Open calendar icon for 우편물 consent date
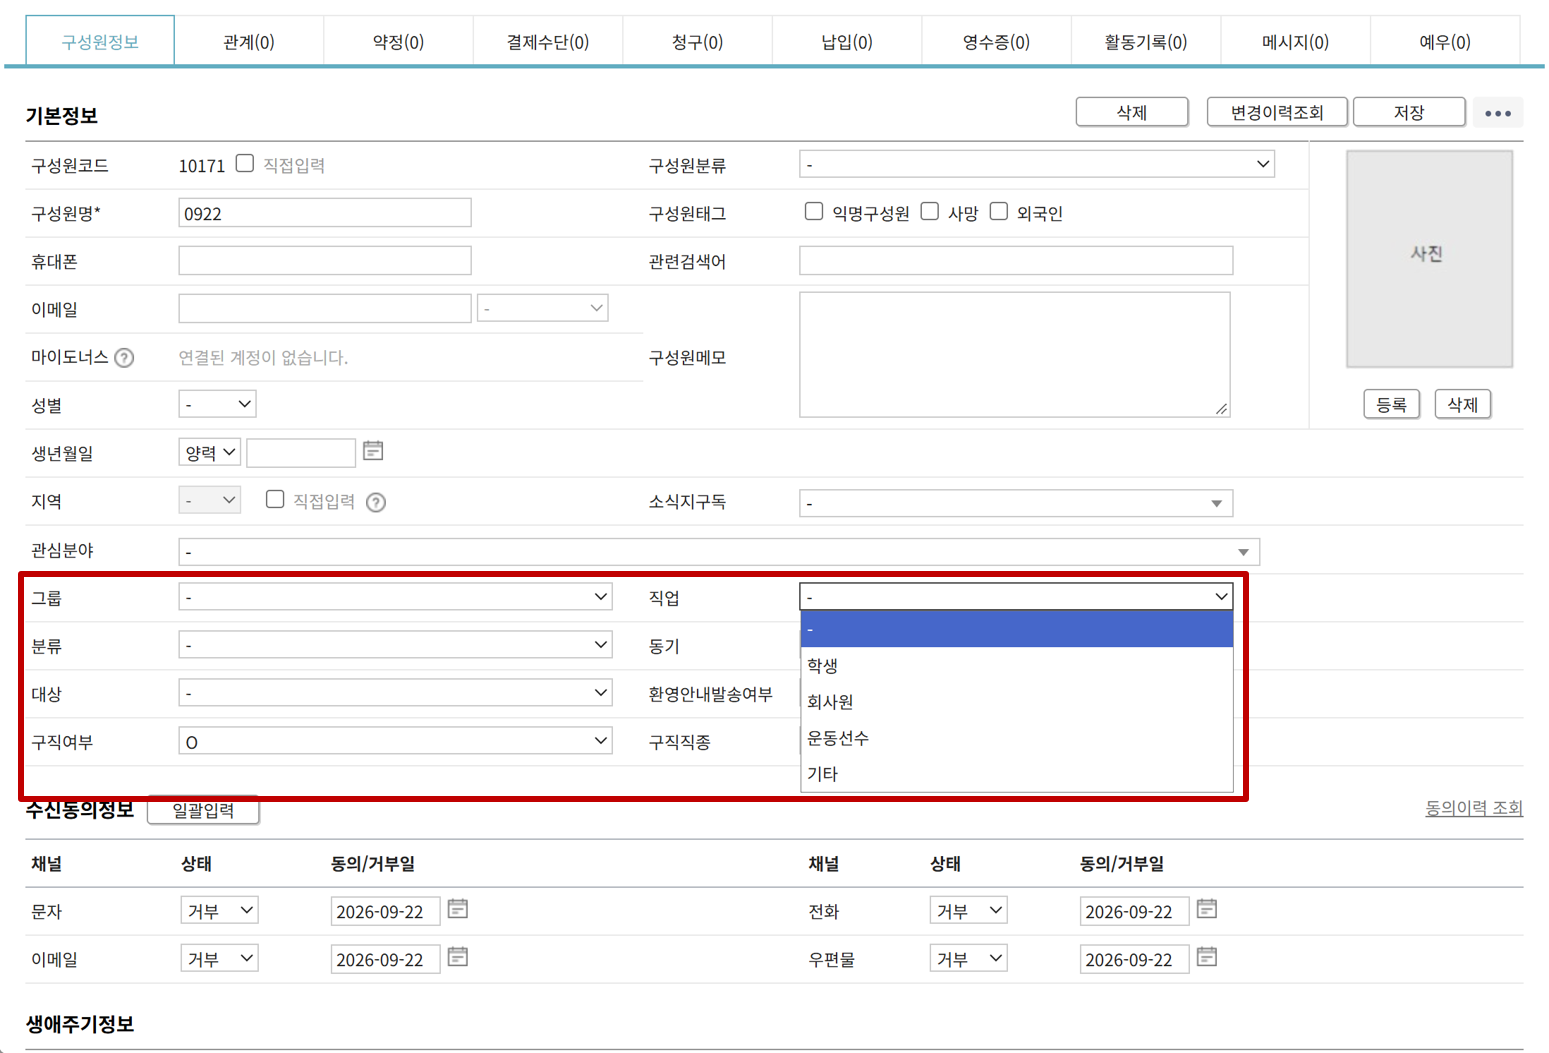This screenshot has width=1549, height=1053. tap(1207, 957)
